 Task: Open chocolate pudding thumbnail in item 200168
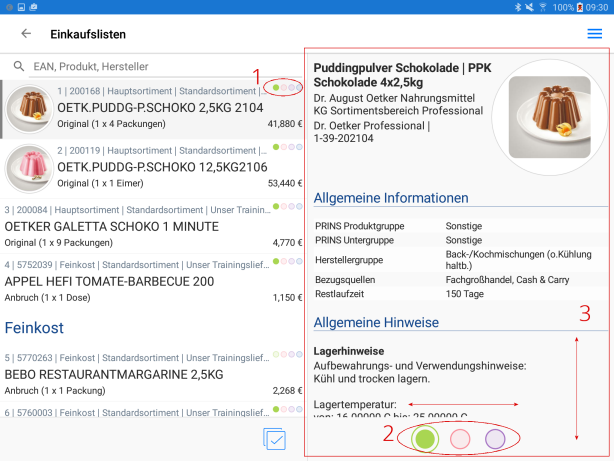[x=29, y=109]
